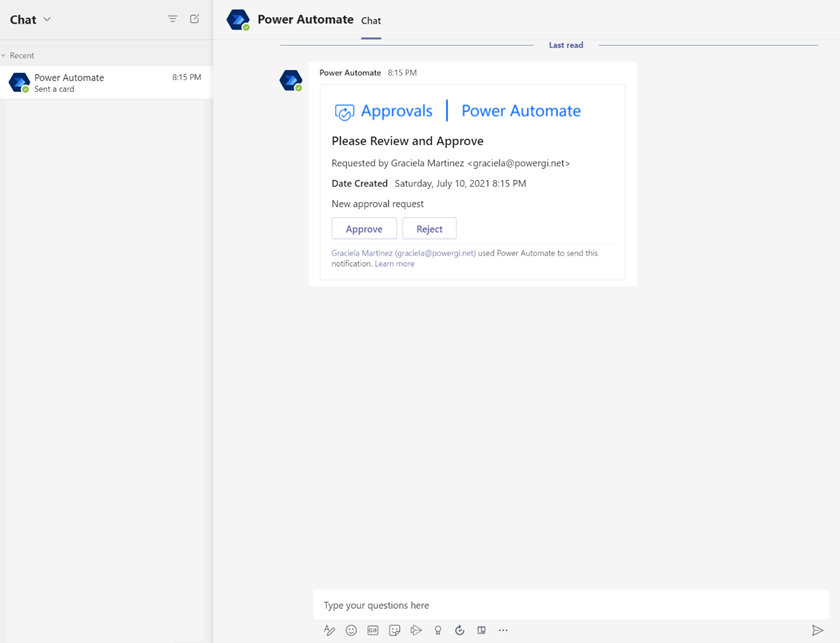Image resolution: width=840 pixels, height=643 pixels.
Task: Open the sticker picker
Action: tap(395, 630)
